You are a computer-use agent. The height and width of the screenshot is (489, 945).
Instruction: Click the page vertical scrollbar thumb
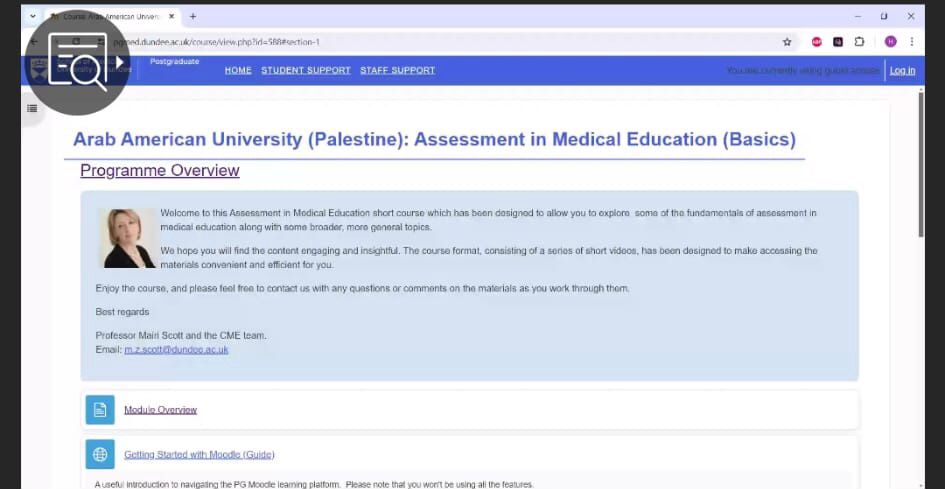(920, 163)
